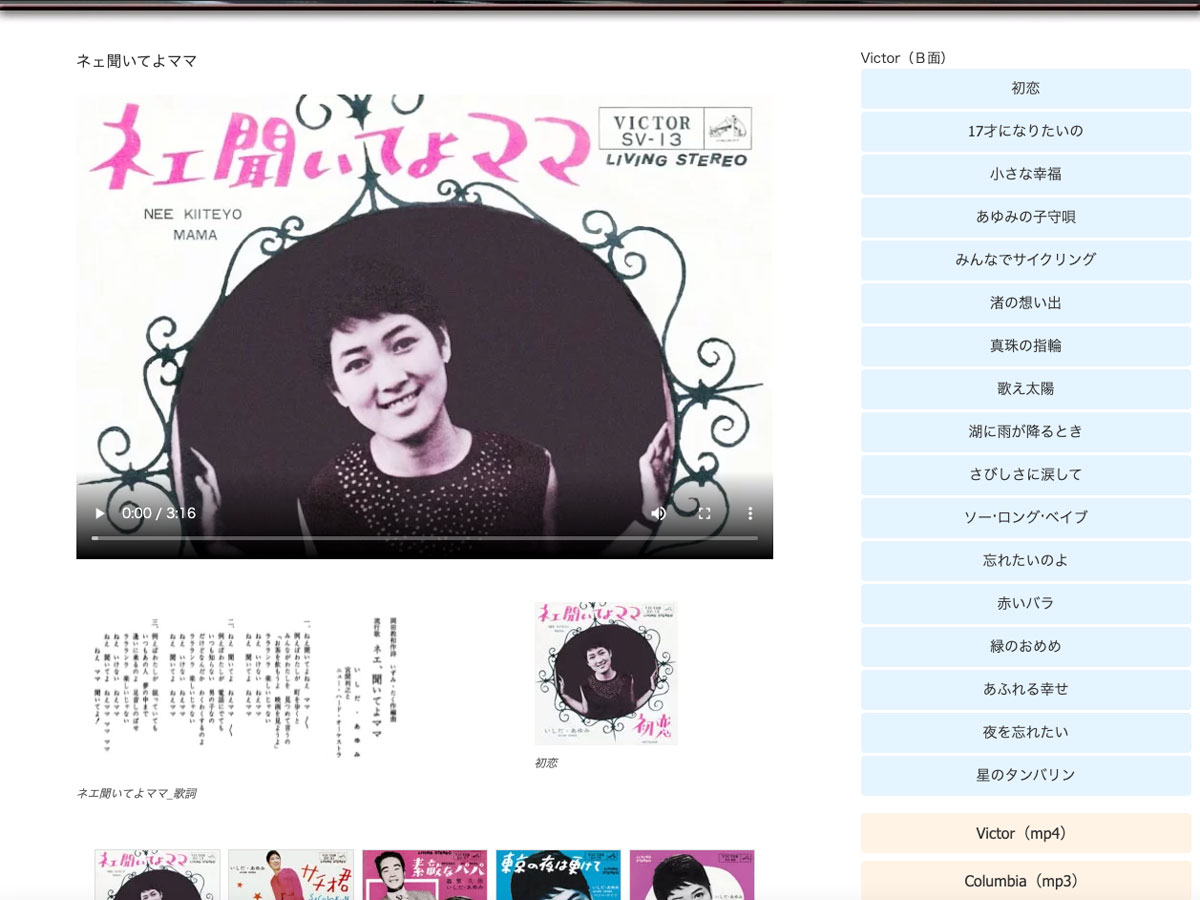
Task: Play the ネェ聞いてよママ video
Action: (100, 513)
